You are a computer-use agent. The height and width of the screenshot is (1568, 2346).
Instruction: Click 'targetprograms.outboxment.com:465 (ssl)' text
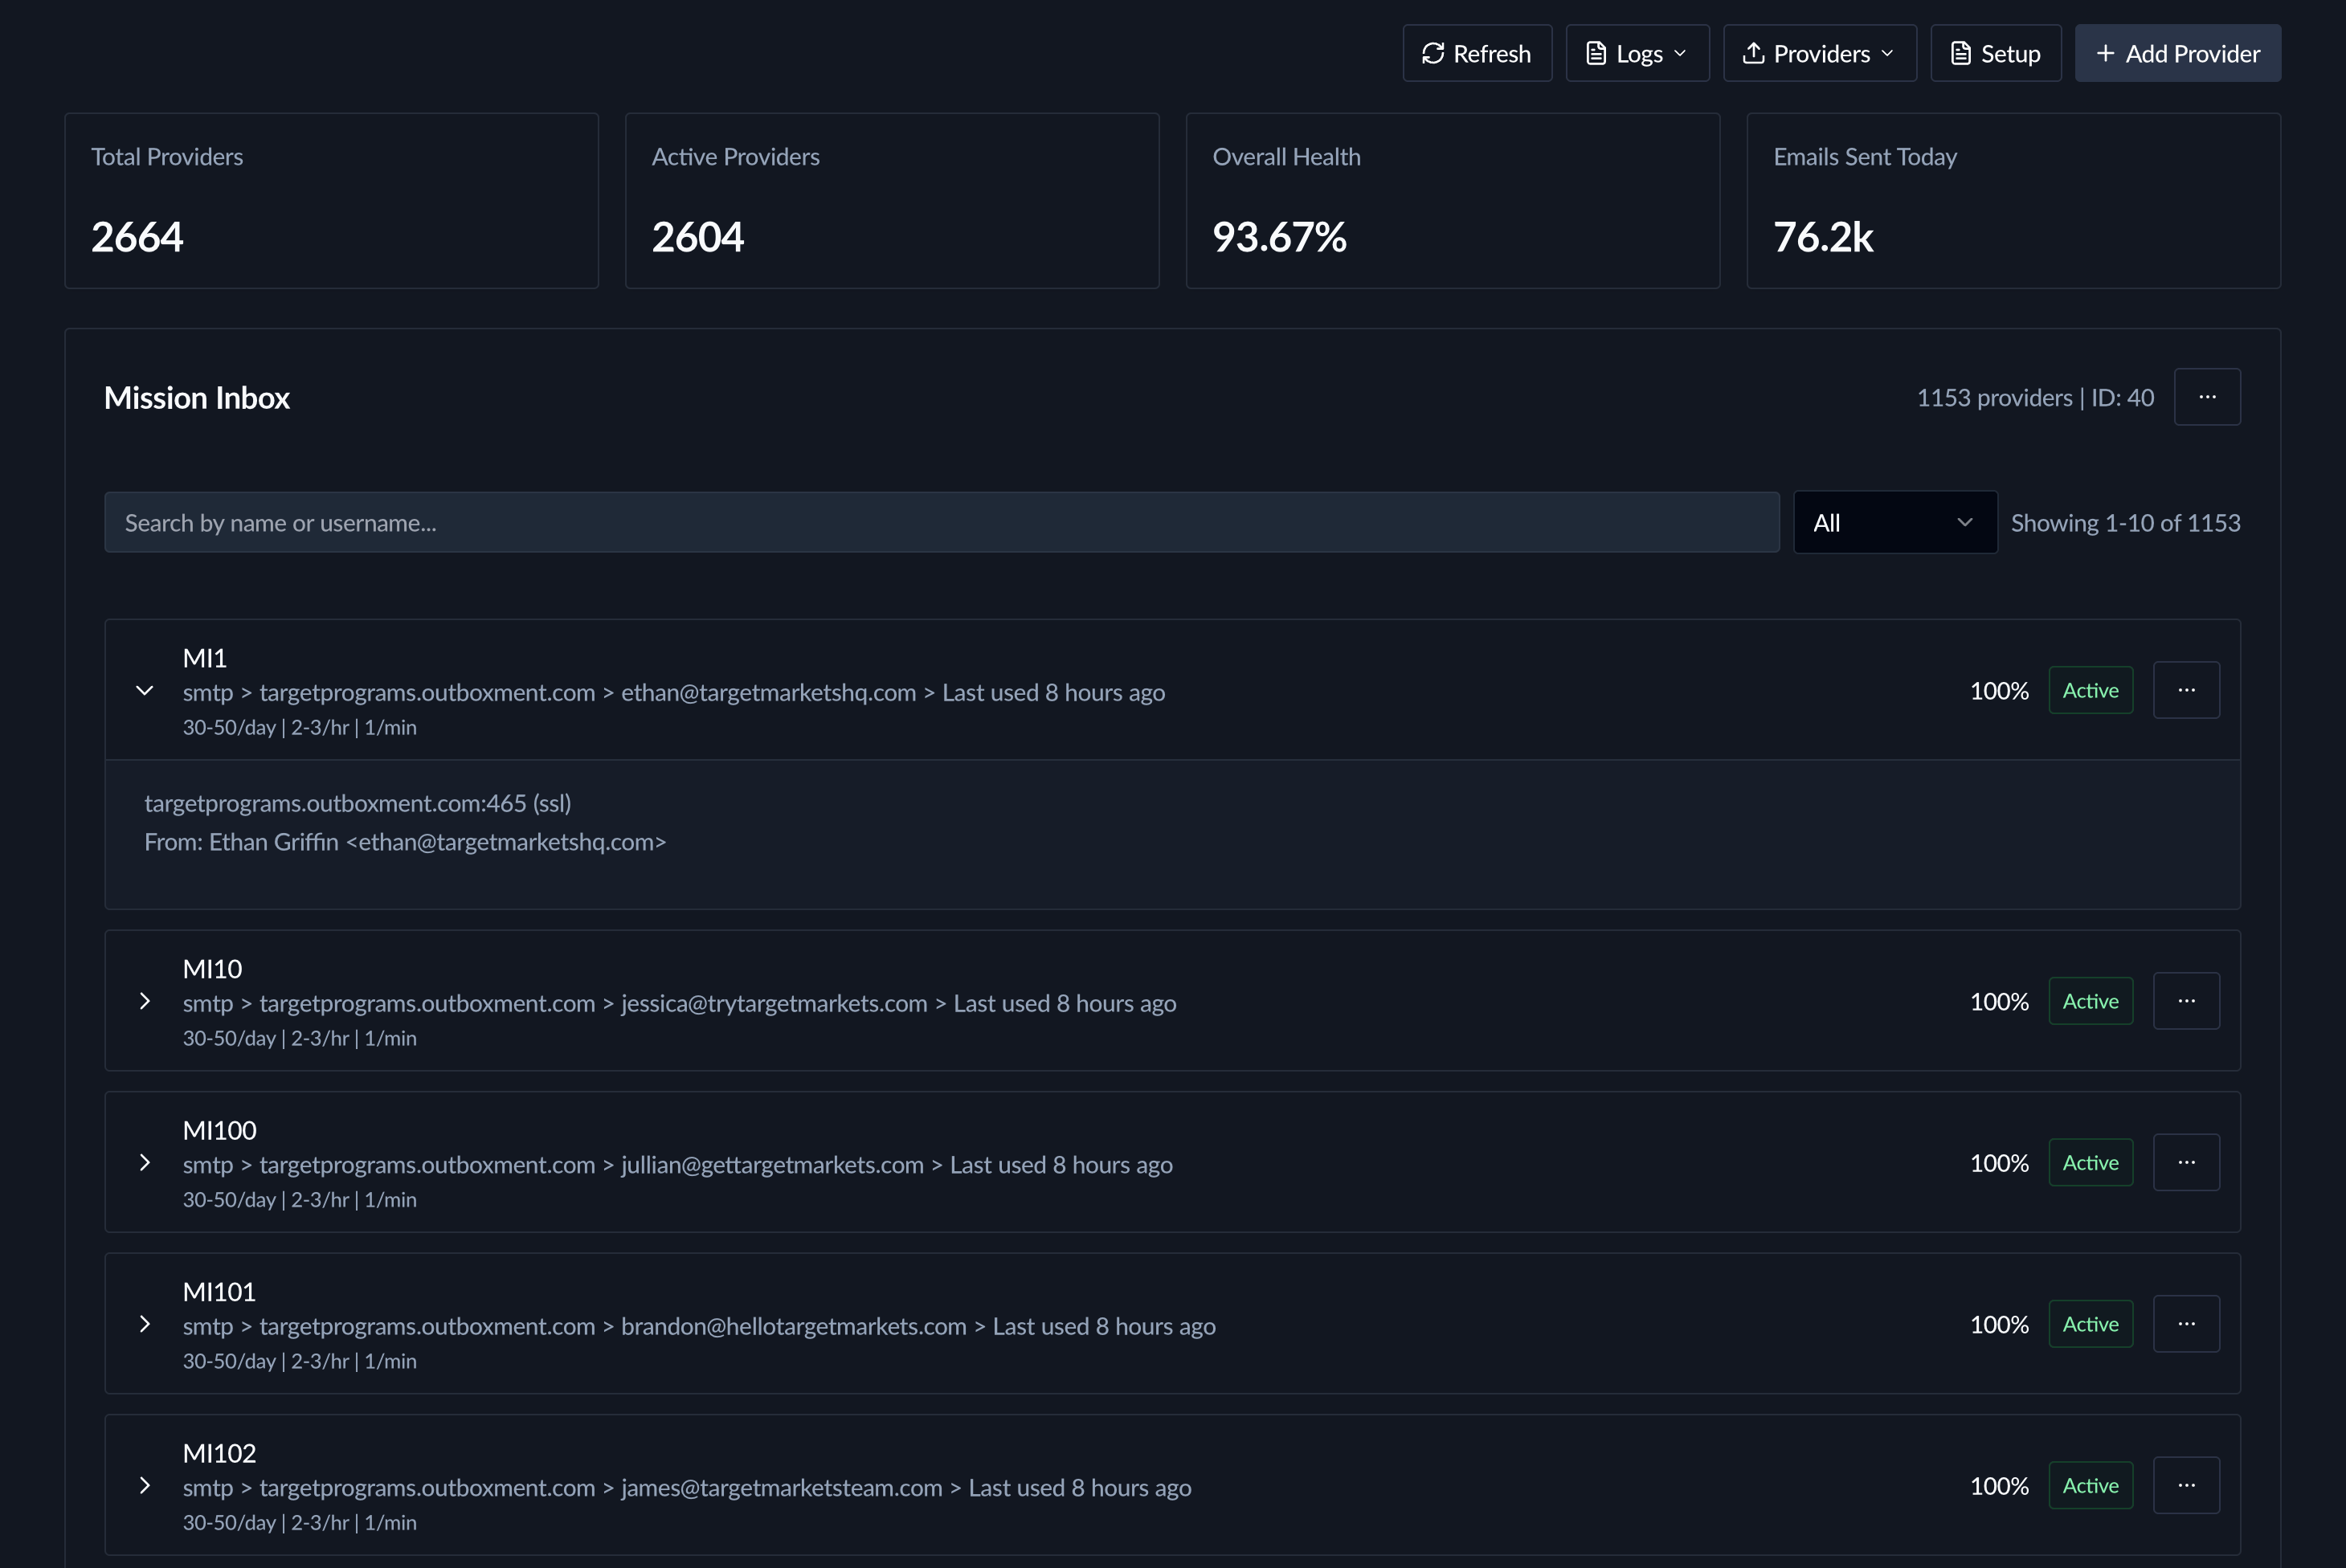[x=358, y=803]
